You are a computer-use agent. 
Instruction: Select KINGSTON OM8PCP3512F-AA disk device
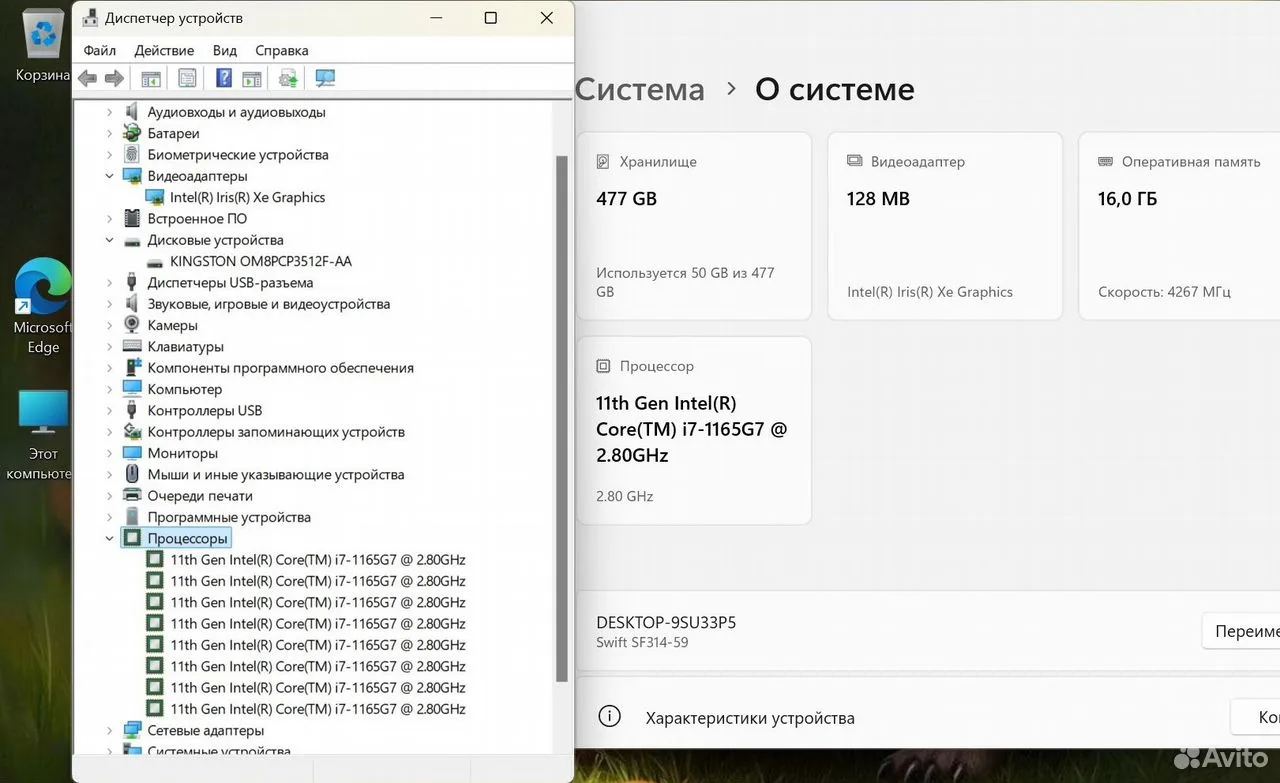tap(260, 261)
